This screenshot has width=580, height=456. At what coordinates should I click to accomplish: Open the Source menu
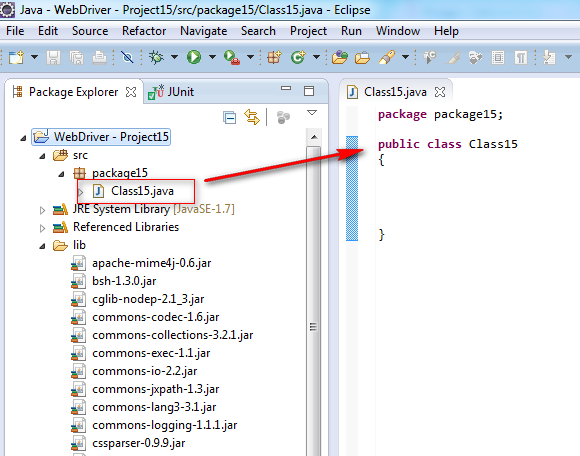pos(90,31)
